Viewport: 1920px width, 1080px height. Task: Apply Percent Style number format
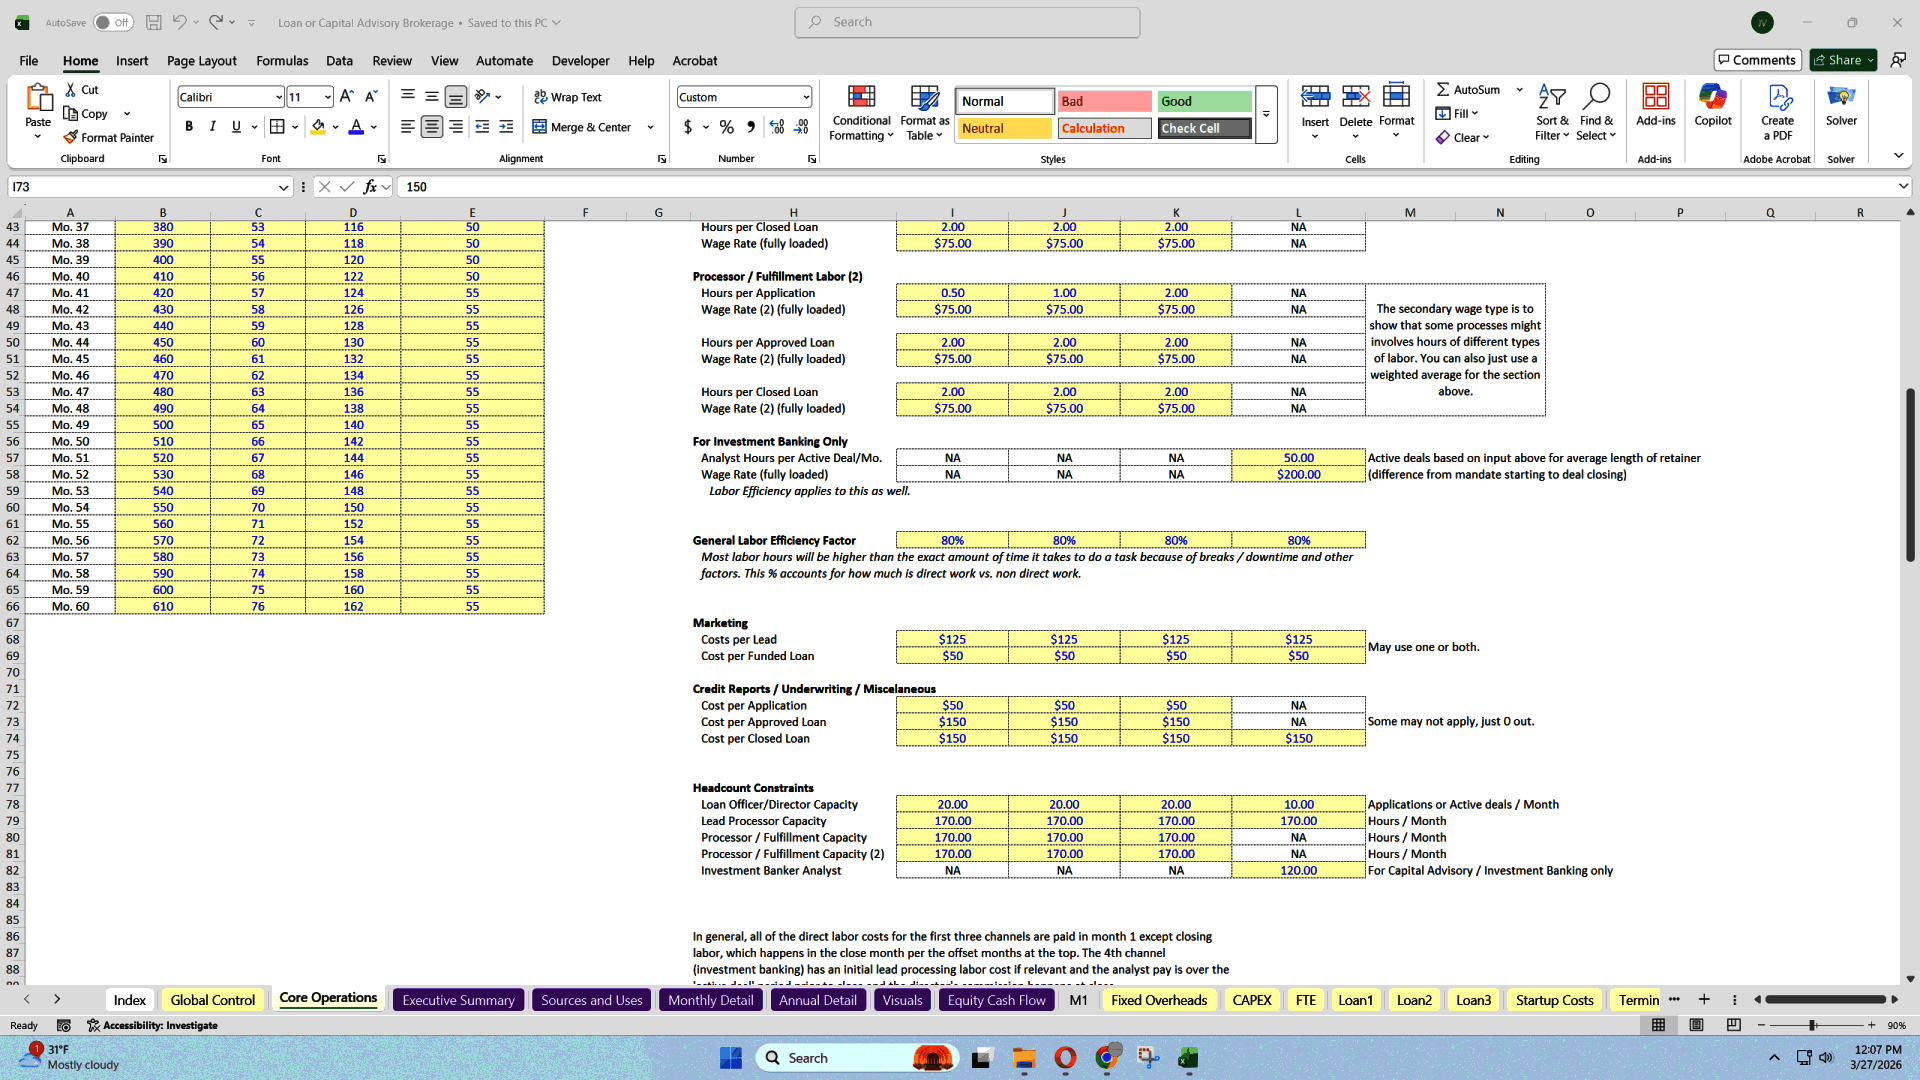(727, 127)
